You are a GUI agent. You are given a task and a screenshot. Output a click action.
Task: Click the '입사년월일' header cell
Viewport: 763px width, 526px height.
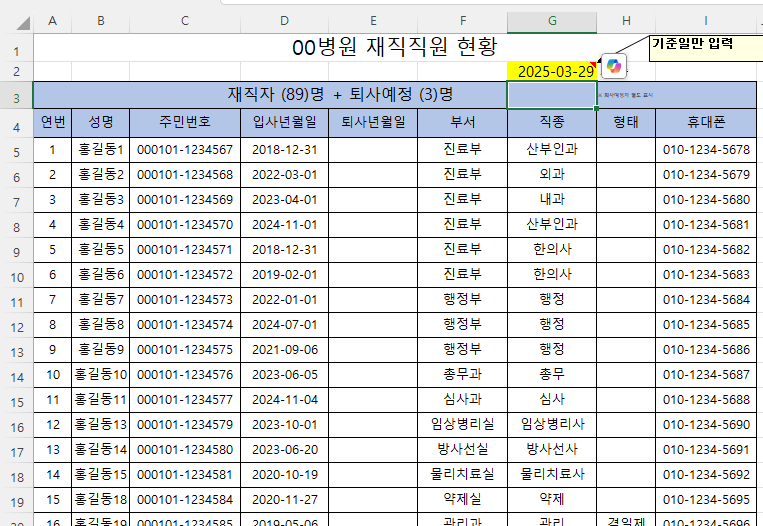coord(284,123)
